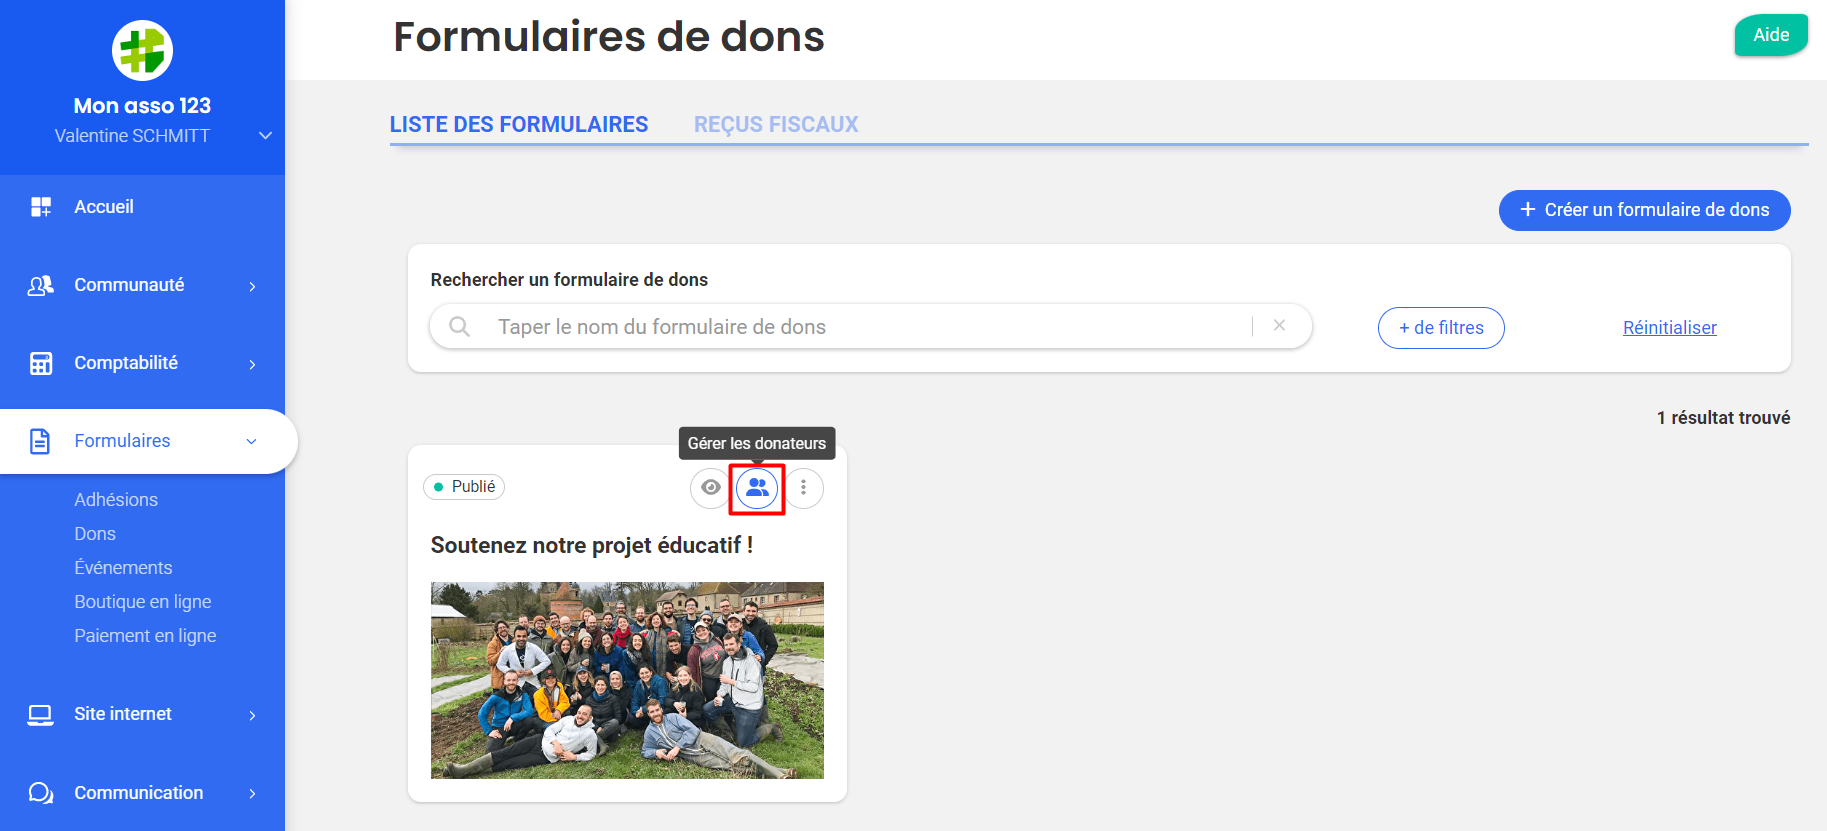This screenshot has width=1827, height=831.
Task: Click the Réinitialiser link
Action: coord(1669,327)
